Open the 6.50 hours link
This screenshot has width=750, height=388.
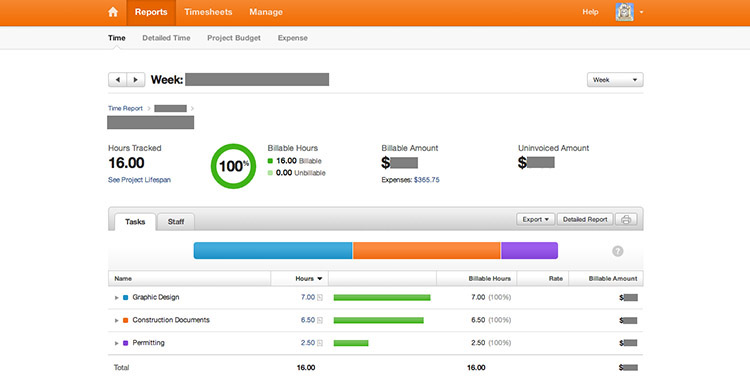[x=308, y=320]
